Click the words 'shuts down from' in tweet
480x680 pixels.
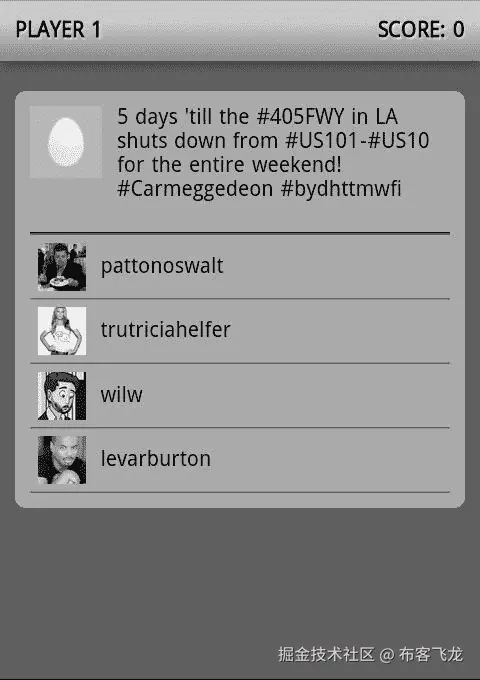click(197, 141)
